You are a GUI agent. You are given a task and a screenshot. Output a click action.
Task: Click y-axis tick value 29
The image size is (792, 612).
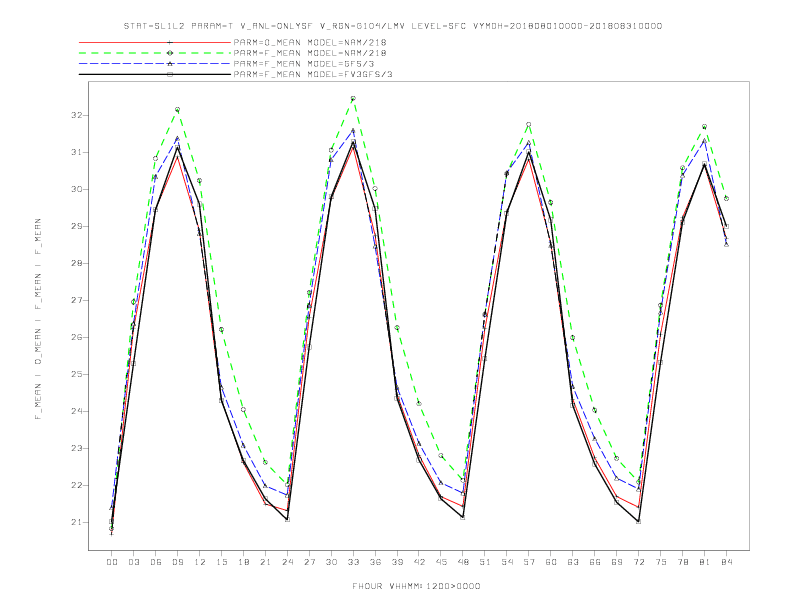[x=77, y=226]
